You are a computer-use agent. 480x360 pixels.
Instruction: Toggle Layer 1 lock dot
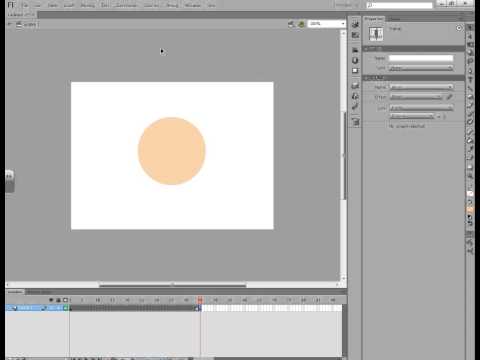point(58,308)
